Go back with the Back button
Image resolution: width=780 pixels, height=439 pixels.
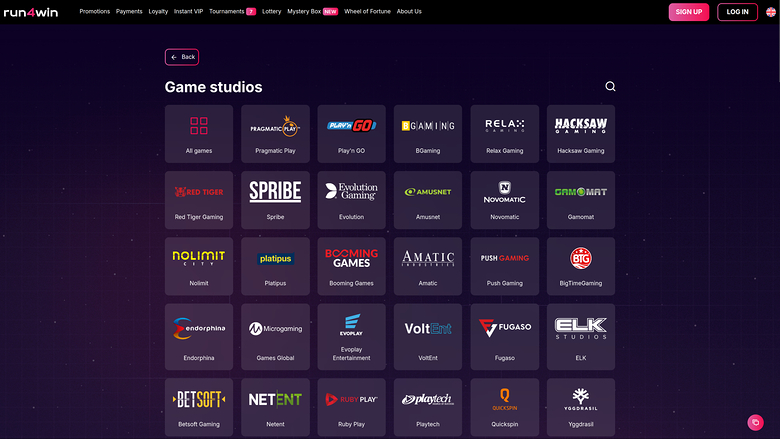(x=182, y=57)
